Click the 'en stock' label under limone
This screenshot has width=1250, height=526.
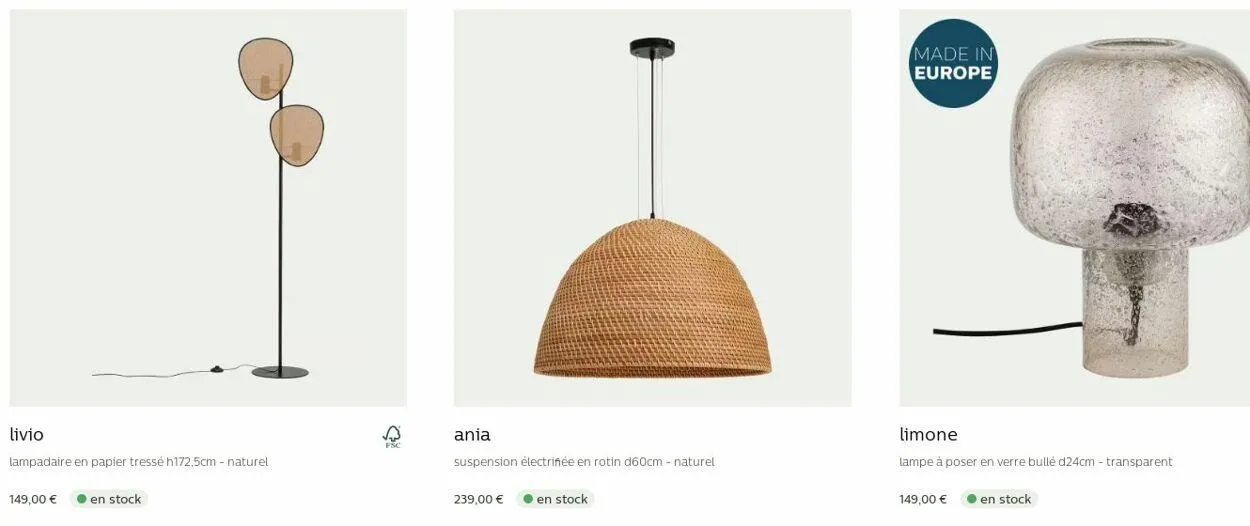click(1006, 499)
